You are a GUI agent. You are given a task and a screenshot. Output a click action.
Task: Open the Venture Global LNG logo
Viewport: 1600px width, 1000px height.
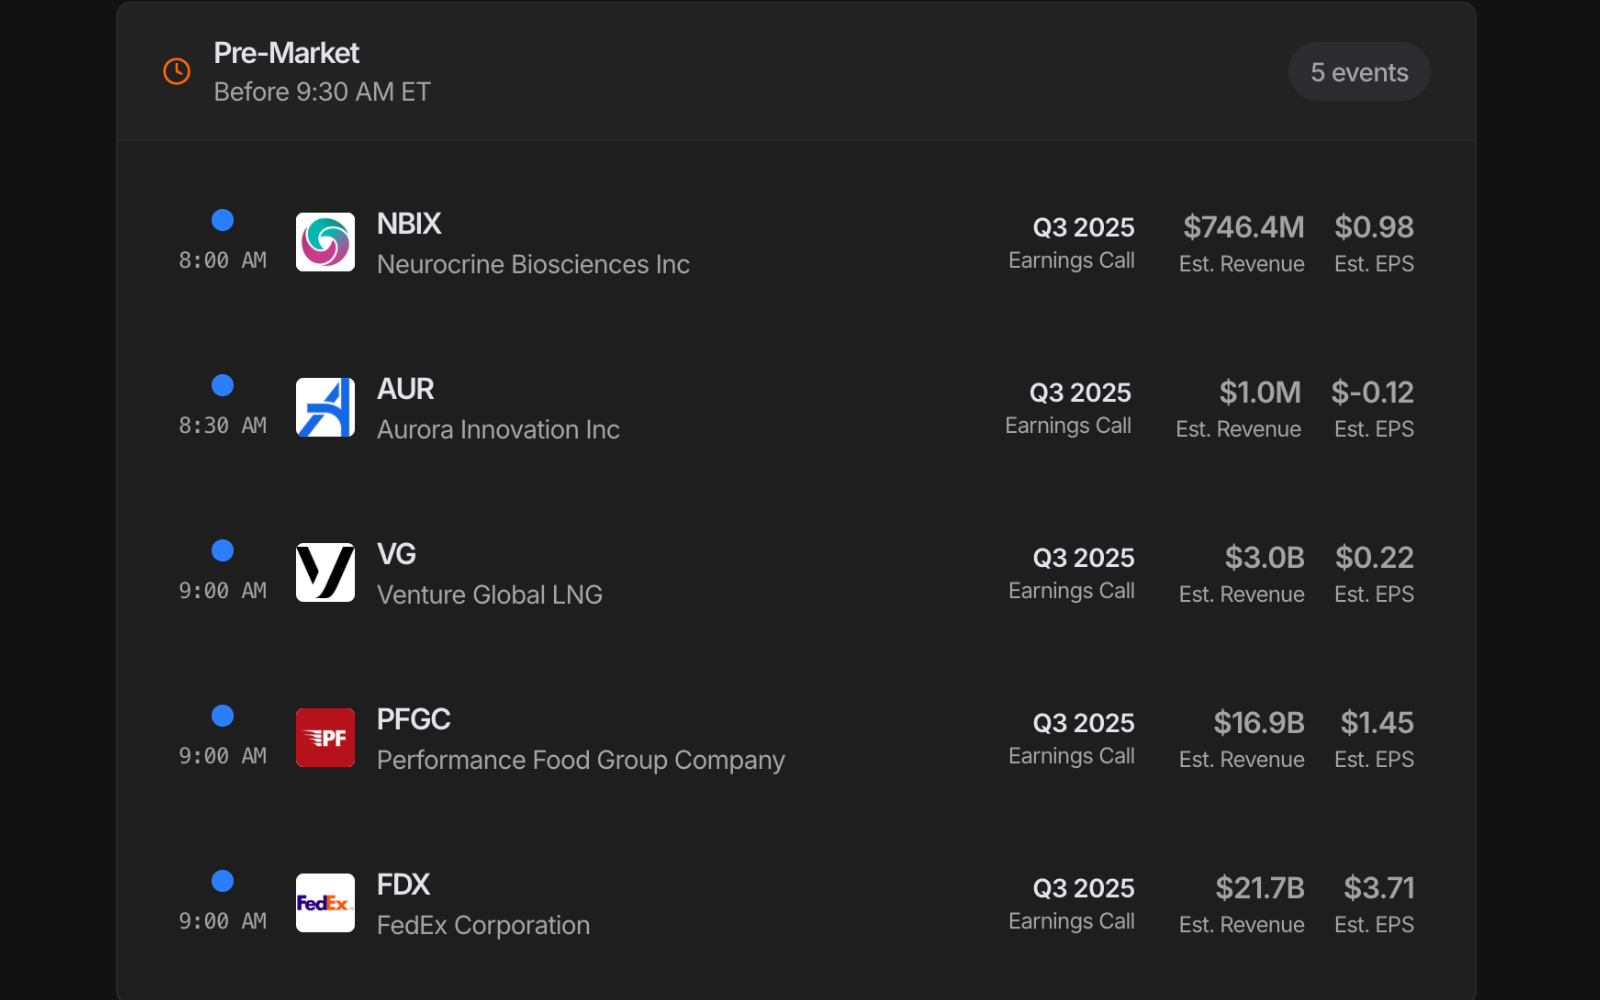coord(325,572)
